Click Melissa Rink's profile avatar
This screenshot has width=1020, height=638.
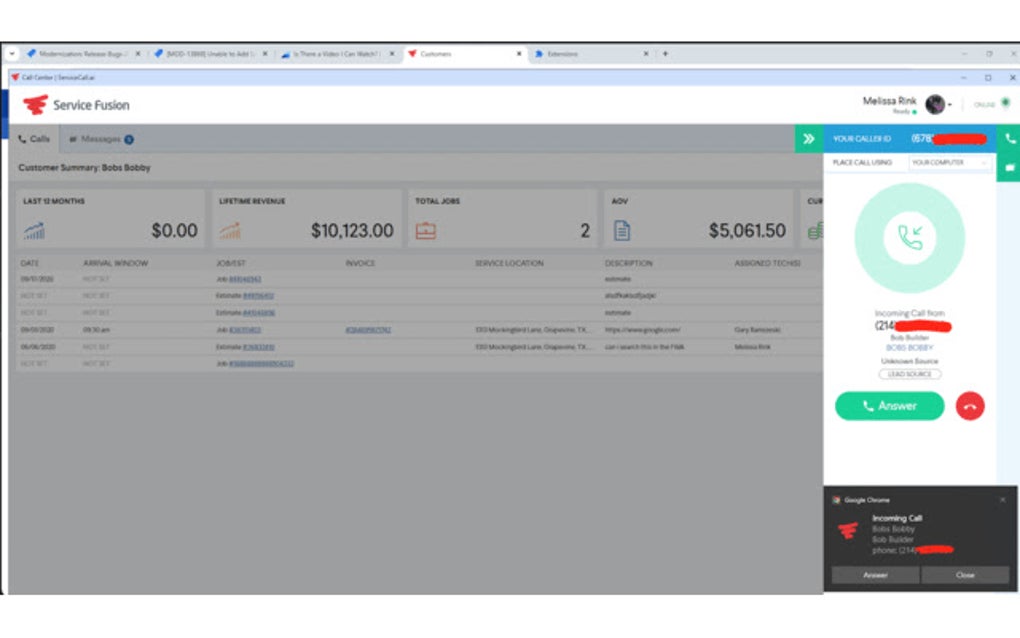934,103
